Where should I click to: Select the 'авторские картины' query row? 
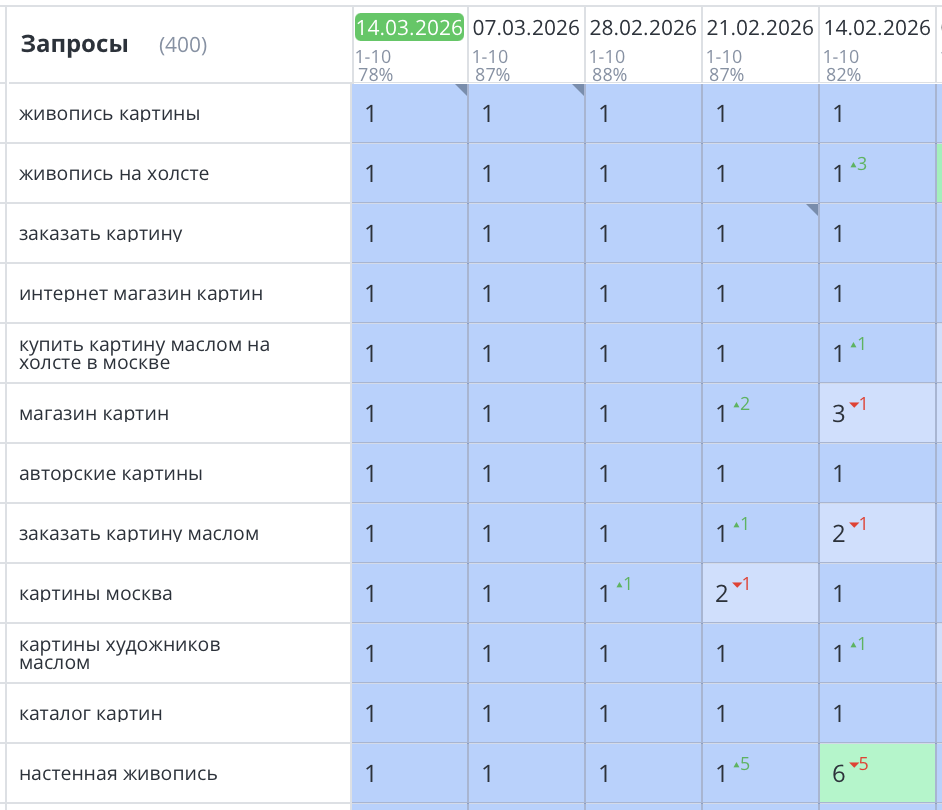point(110,474)
